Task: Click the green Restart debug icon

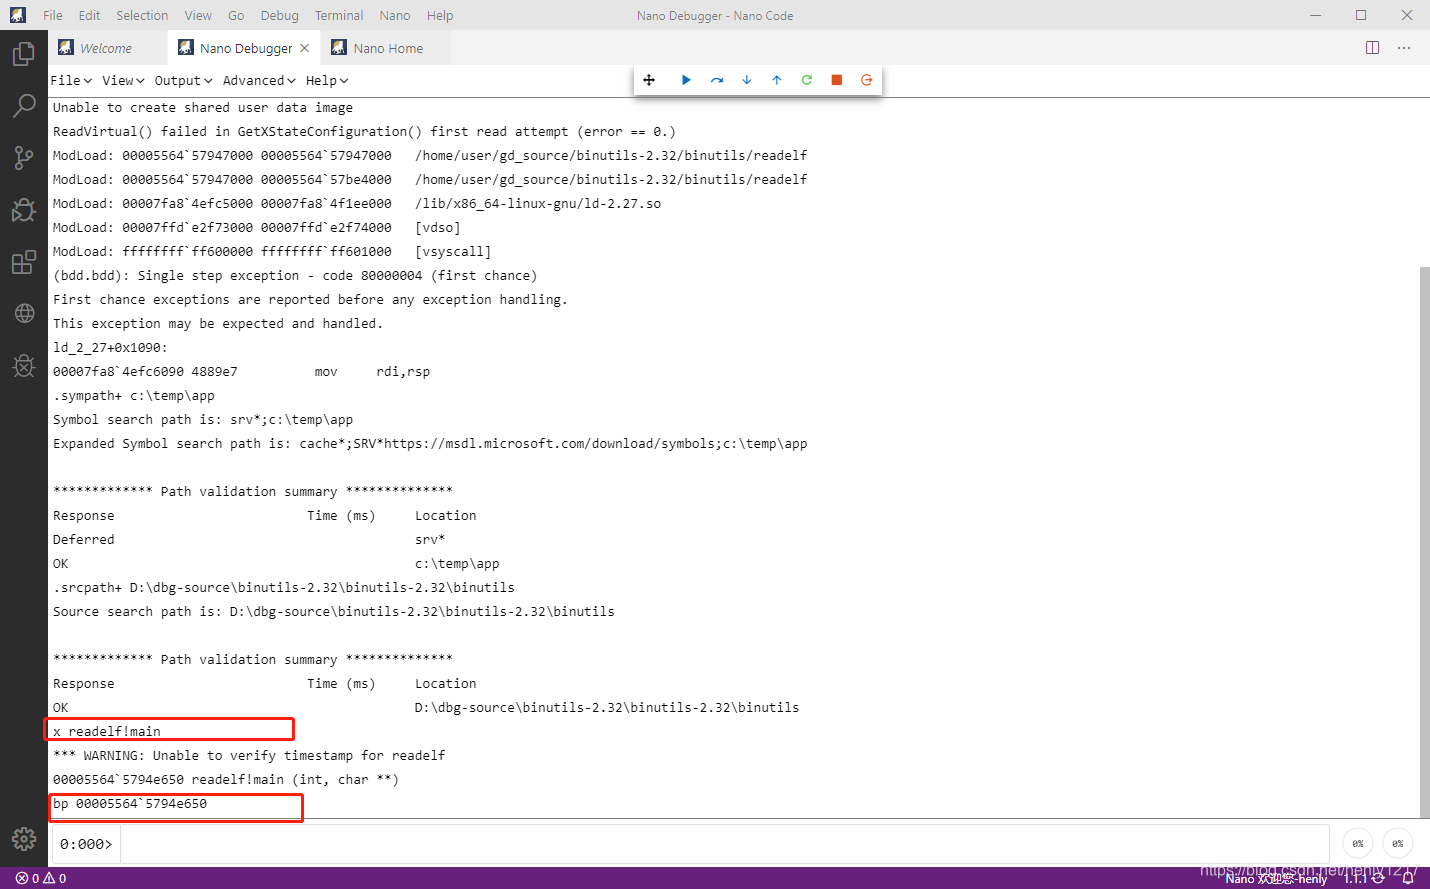Action: [807, 80]
